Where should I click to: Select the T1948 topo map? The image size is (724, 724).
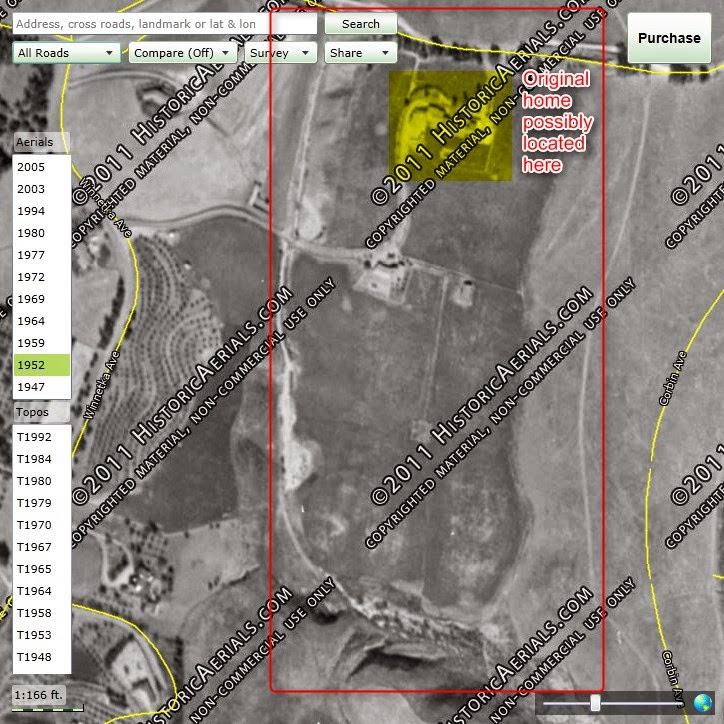pos(42,657)
